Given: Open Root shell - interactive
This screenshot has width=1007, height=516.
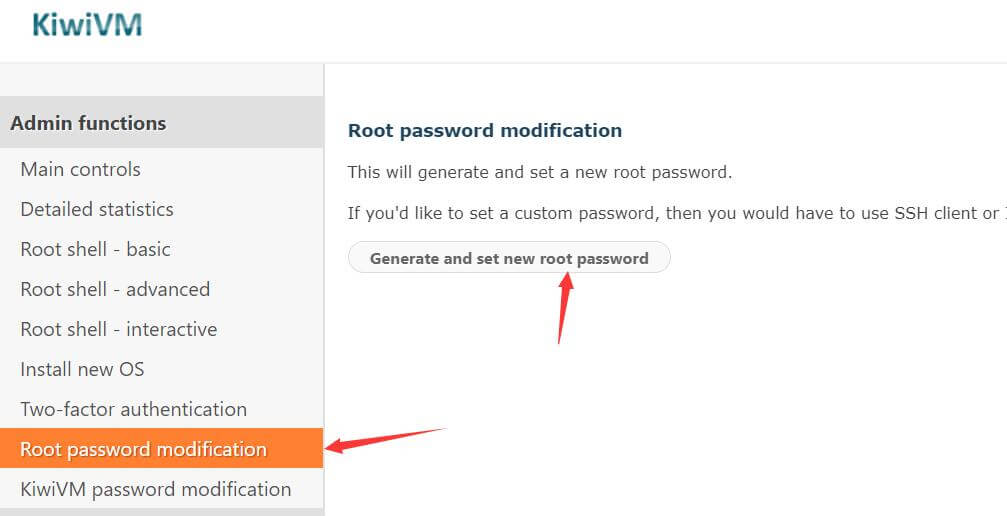Looking at the screenshot, I should click(118, 329).
